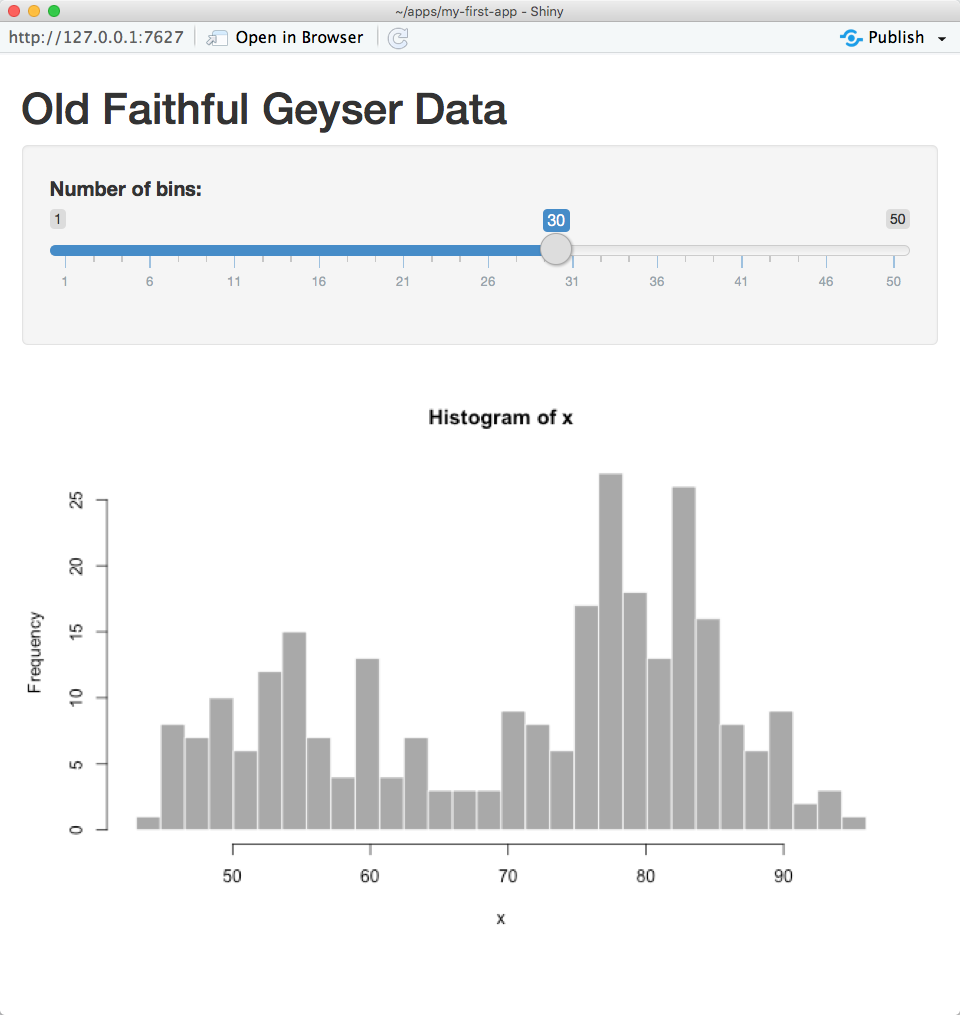Click the yellow minimize window button
Viewport: 960px width, 1015px height.
34,11
